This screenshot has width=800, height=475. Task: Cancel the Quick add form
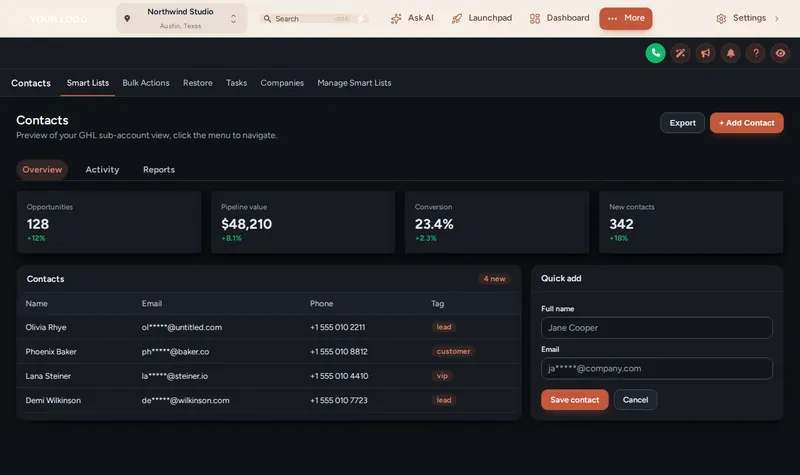635,400
